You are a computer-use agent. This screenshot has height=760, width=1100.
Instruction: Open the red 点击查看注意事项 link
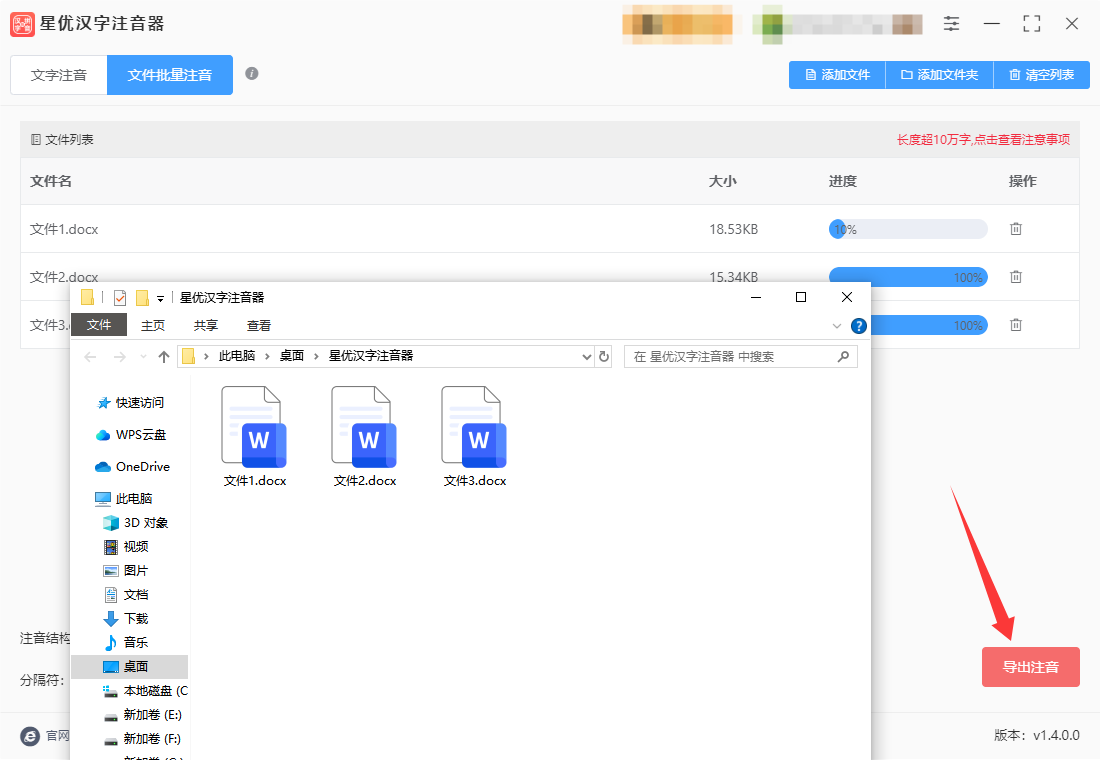click(1021, 140)
